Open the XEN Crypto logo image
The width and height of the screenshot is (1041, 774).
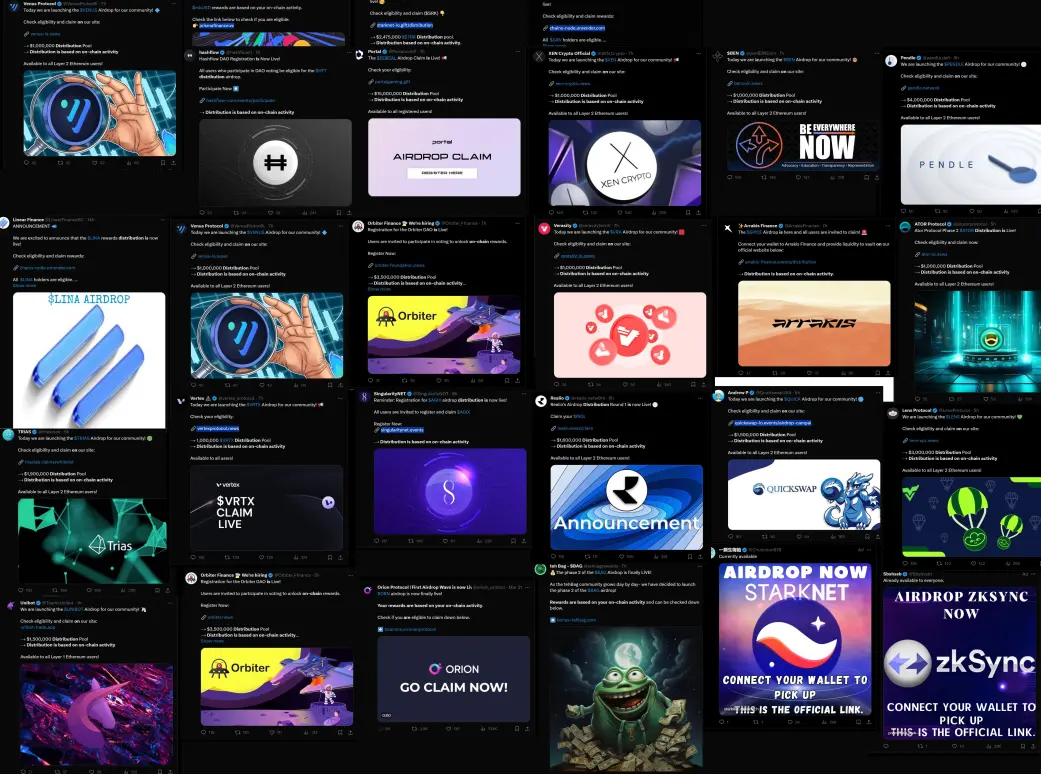(x=625, y=163)
